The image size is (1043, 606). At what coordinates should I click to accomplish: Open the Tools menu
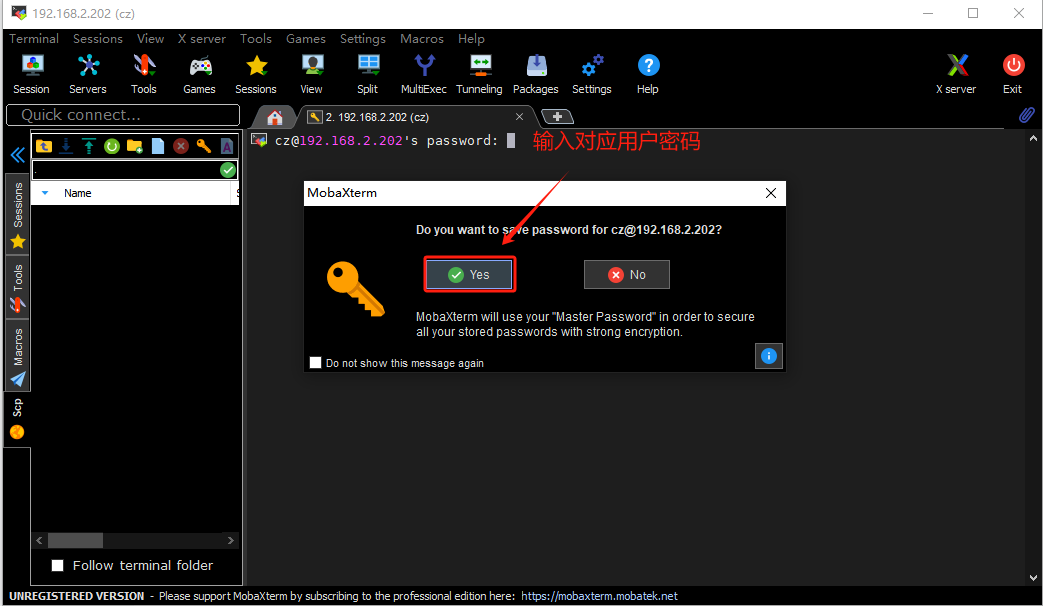(x=255, y=39)
